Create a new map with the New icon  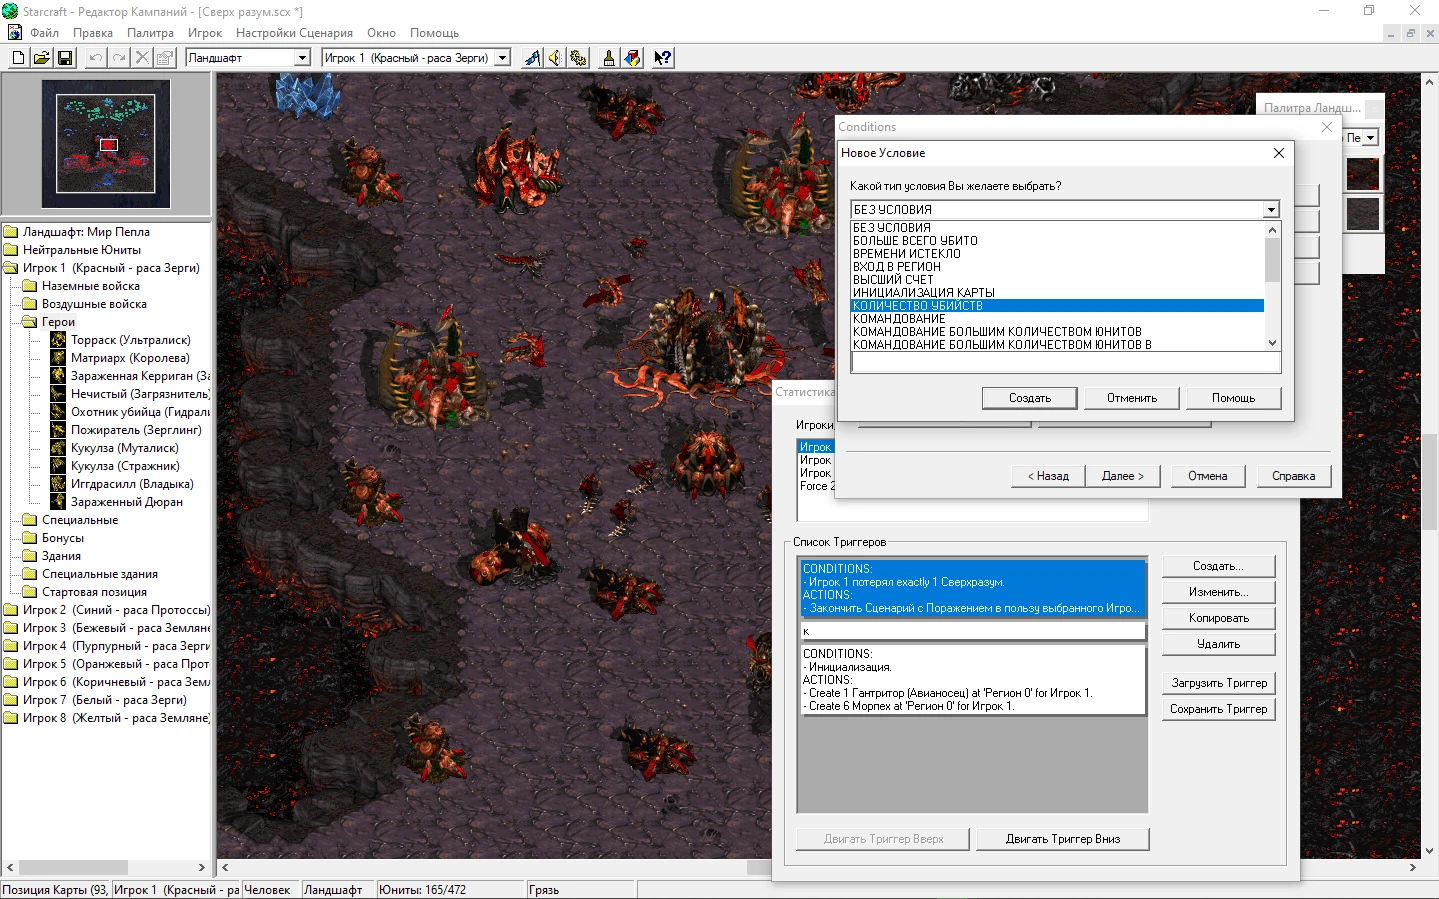click(17, 57)
